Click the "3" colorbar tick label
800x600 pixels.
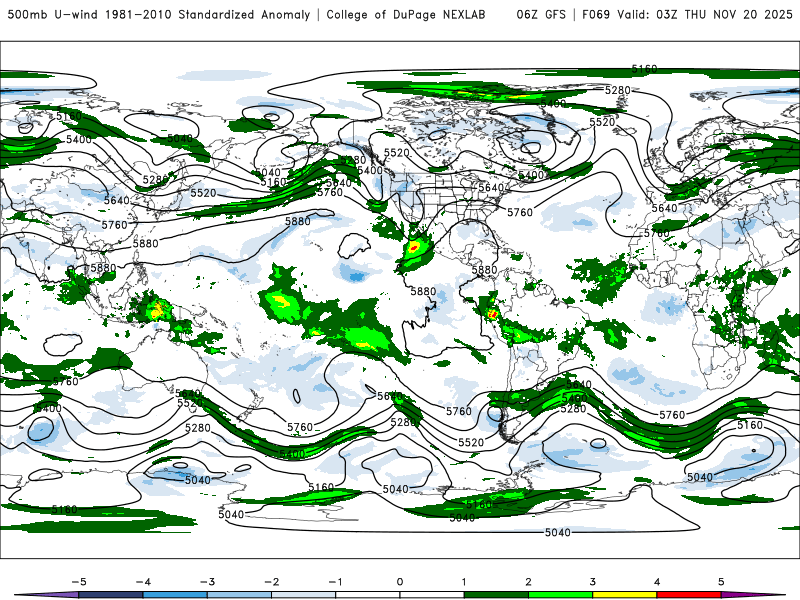pos(592,582)
